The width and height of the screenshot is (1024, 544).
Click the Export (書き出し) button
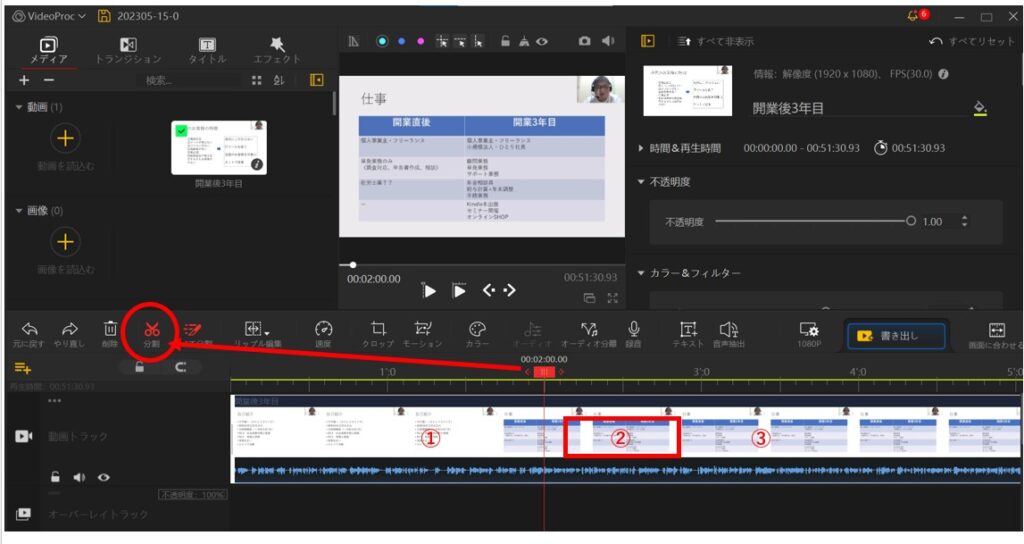click(895, 336)
